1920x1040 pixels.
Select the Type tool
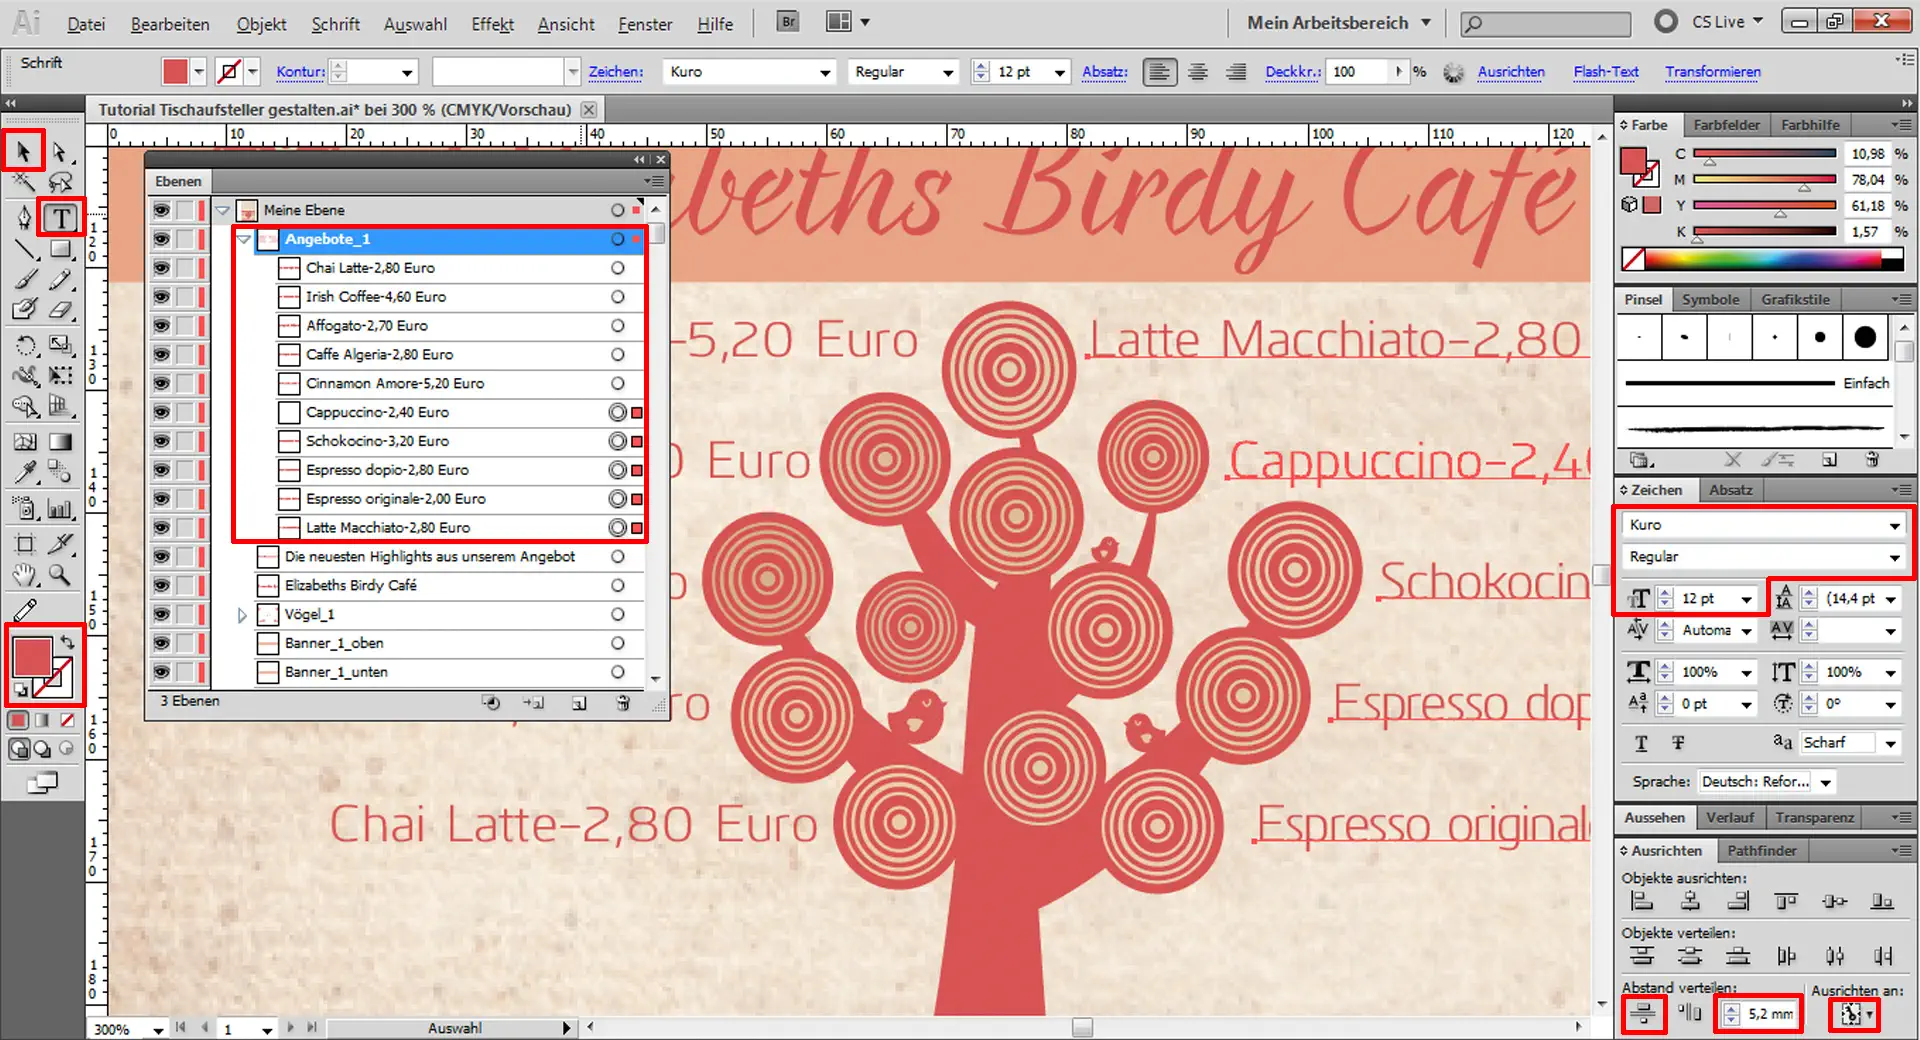61,218
